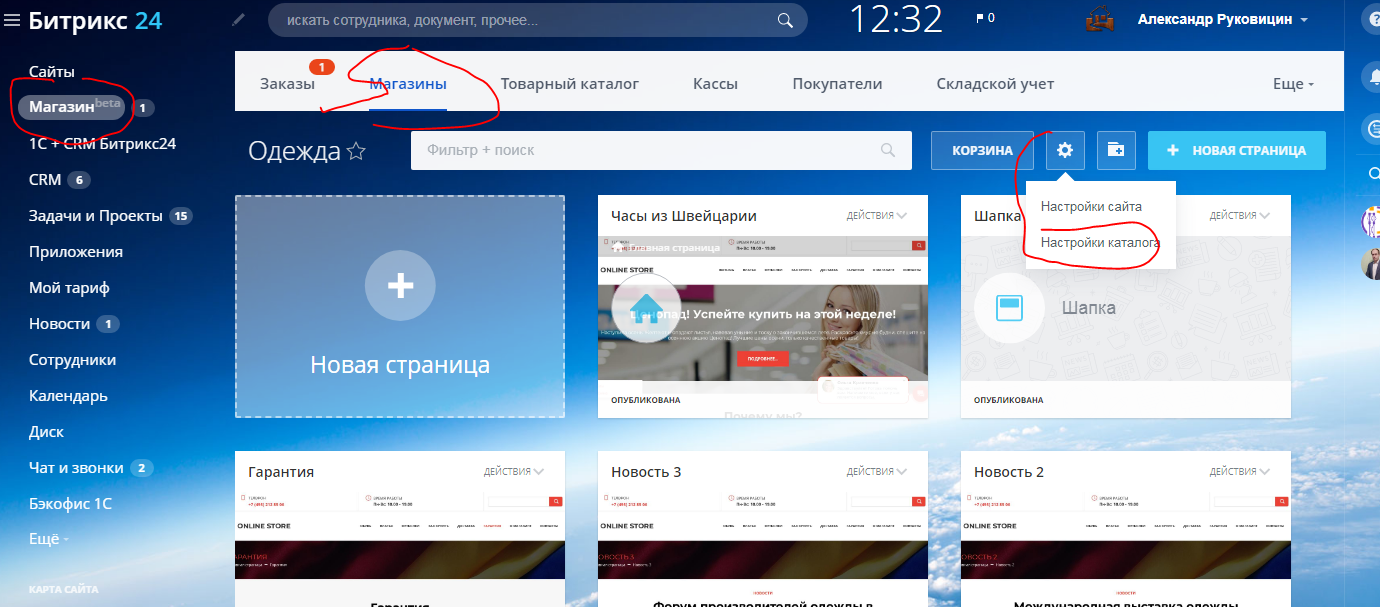This screenshot has height=607, width=1380.
Task: Expand the Еще dropdown in the tab bar
Action: pyautogui.click(x=1293, y=85)
